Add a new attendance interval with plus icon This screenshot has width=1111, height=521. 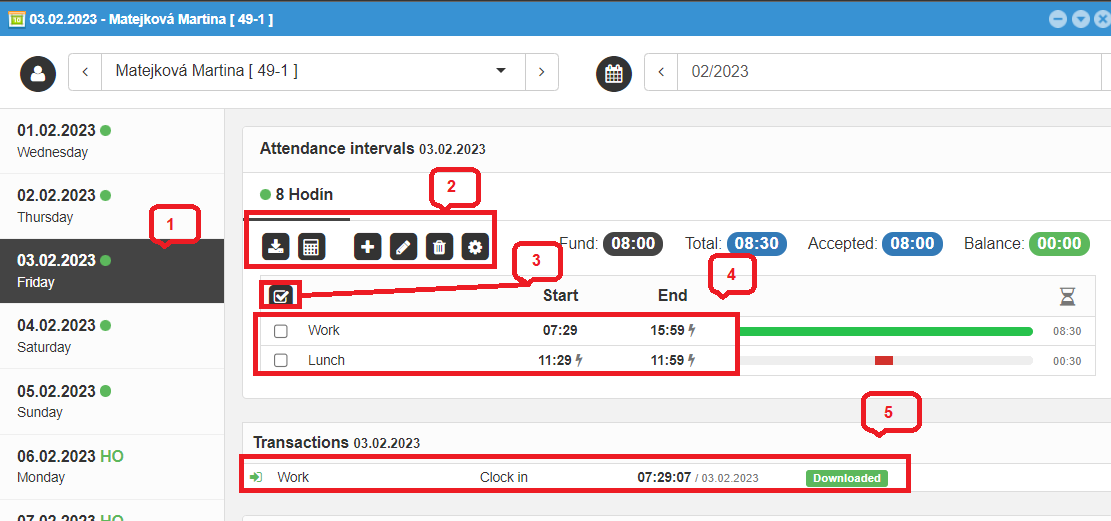(368, 247)
